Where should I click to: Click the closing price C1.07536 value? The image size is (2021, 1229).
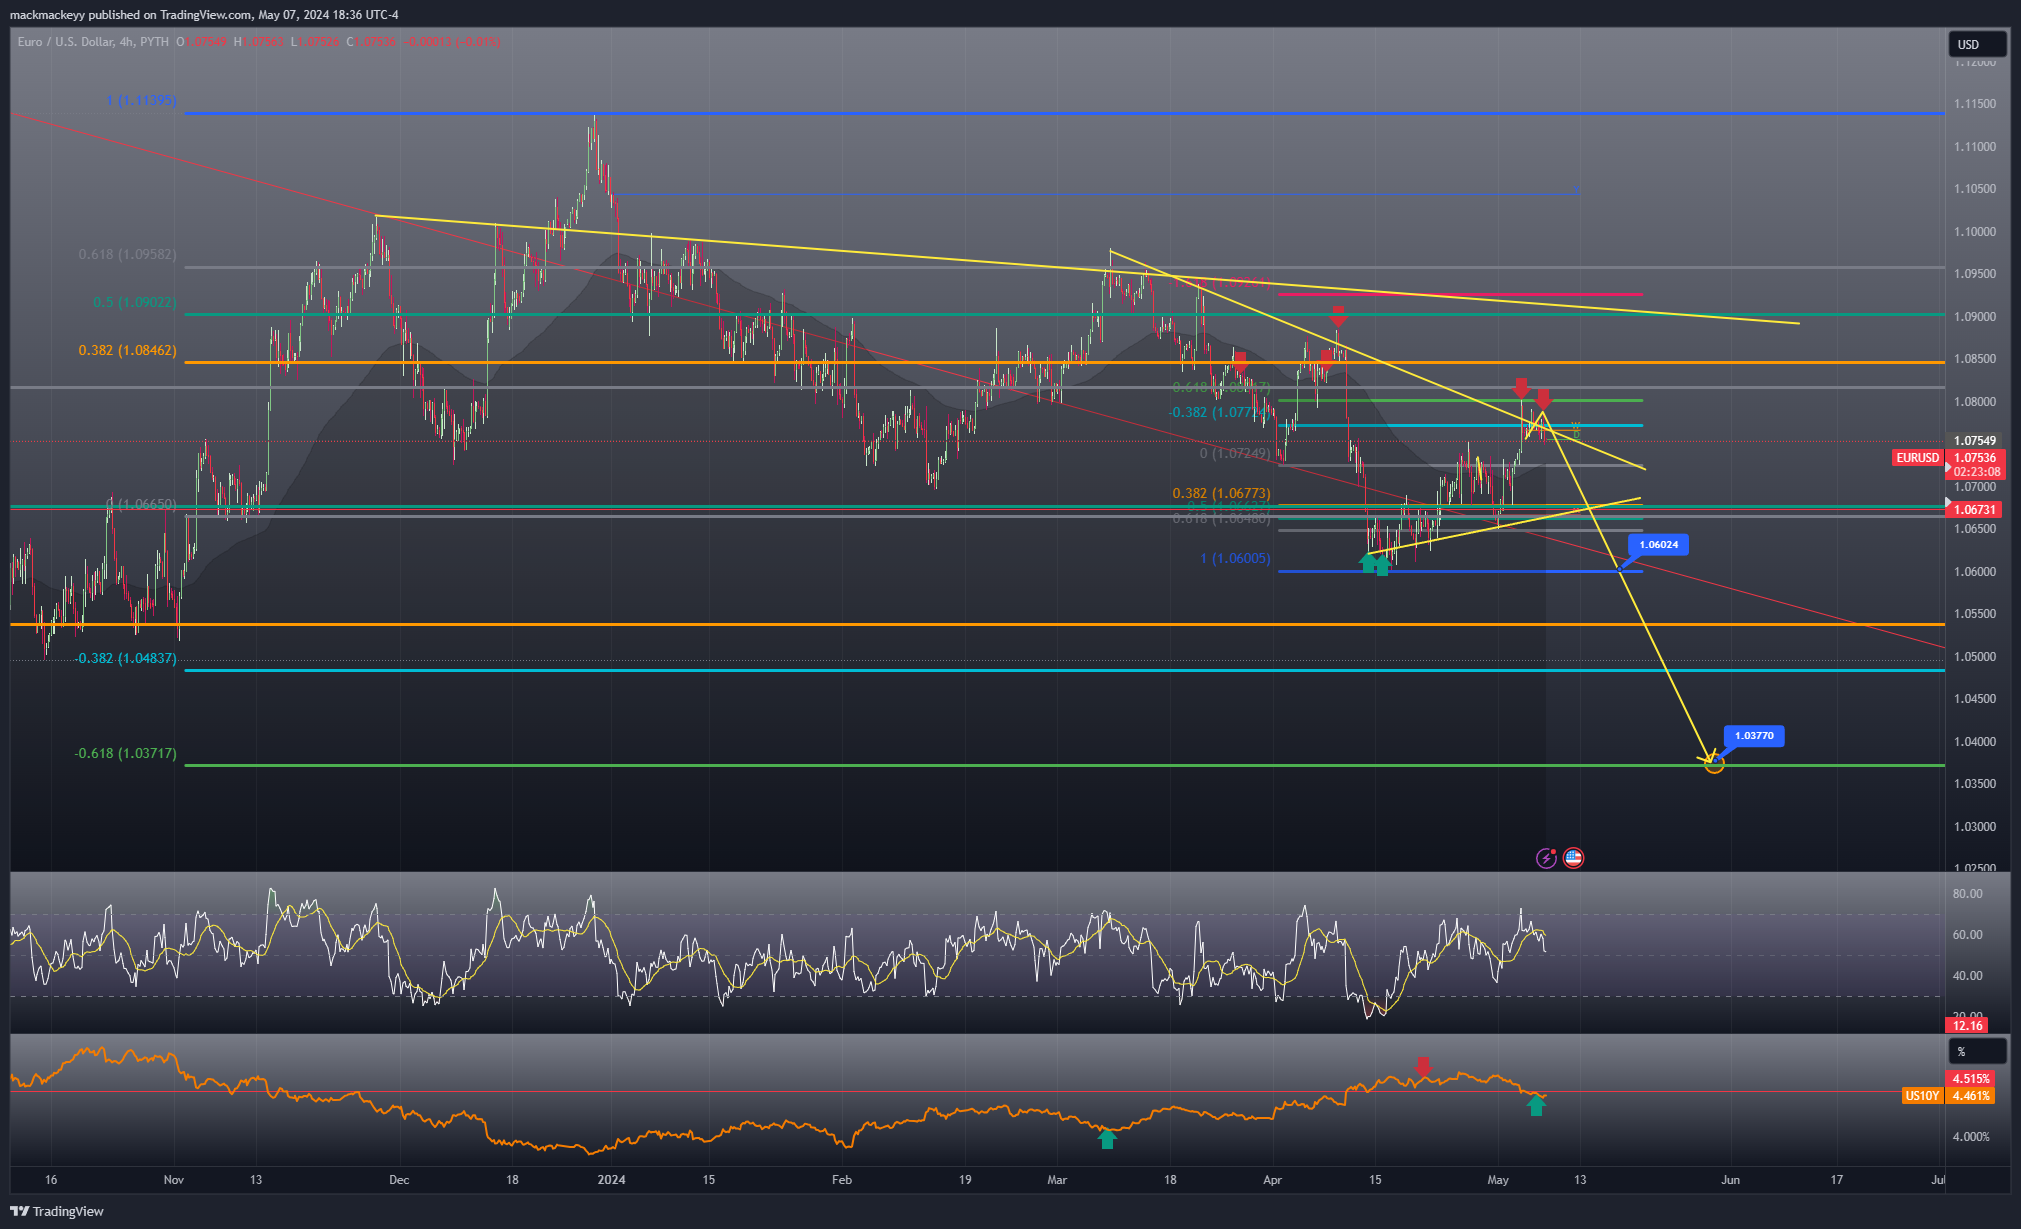coord(371,42)
